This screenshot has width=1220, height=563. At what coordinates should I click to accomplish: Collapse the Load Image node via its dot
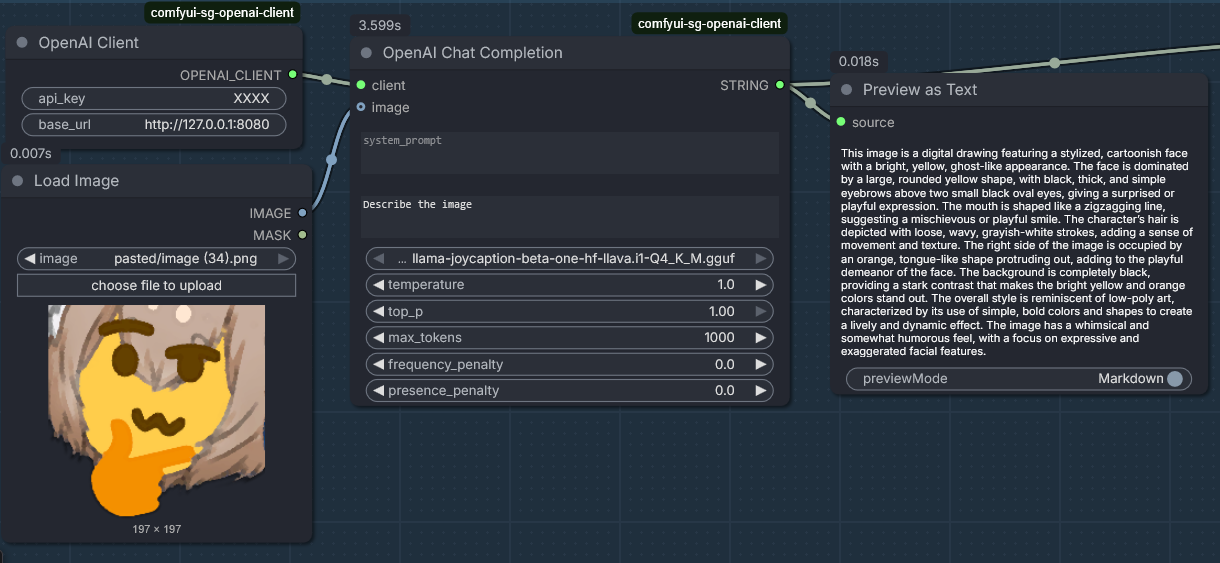pyautogui.click(x=19, y=181)
